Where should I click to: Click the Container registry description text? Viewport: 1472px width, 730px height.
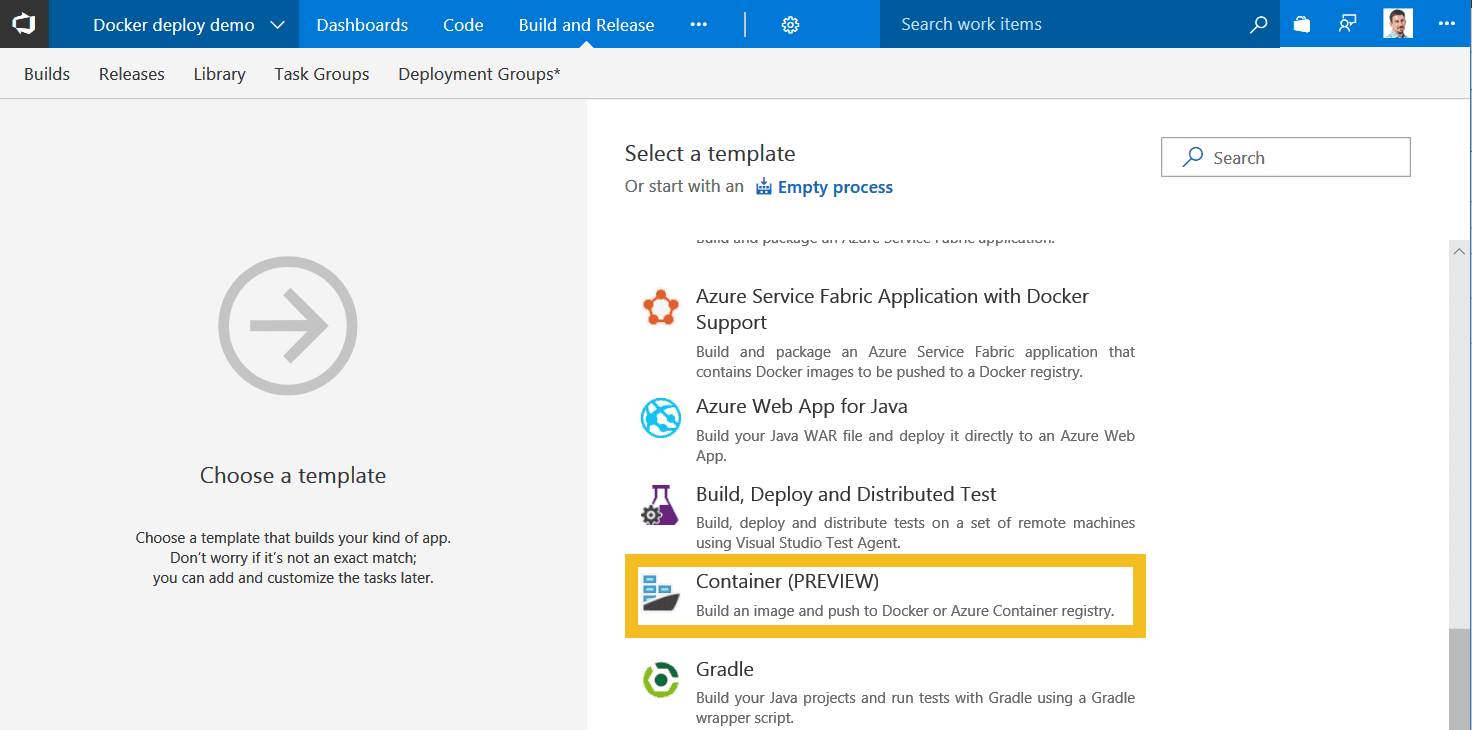pos(905,610)
